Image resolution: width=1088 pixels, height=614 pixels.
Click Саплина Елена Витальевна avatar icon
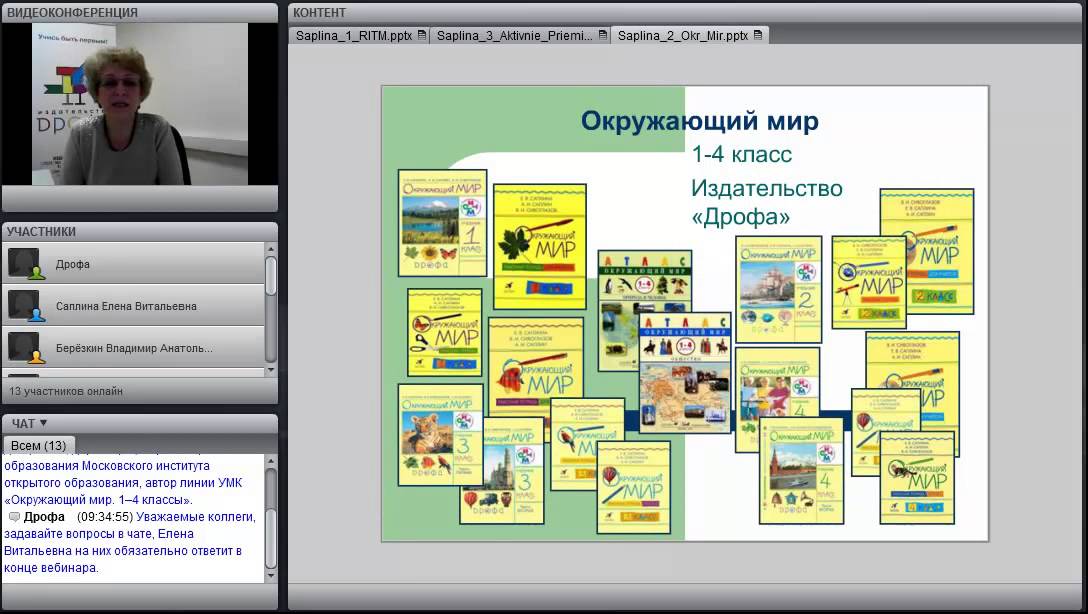(x=26, y=306)
